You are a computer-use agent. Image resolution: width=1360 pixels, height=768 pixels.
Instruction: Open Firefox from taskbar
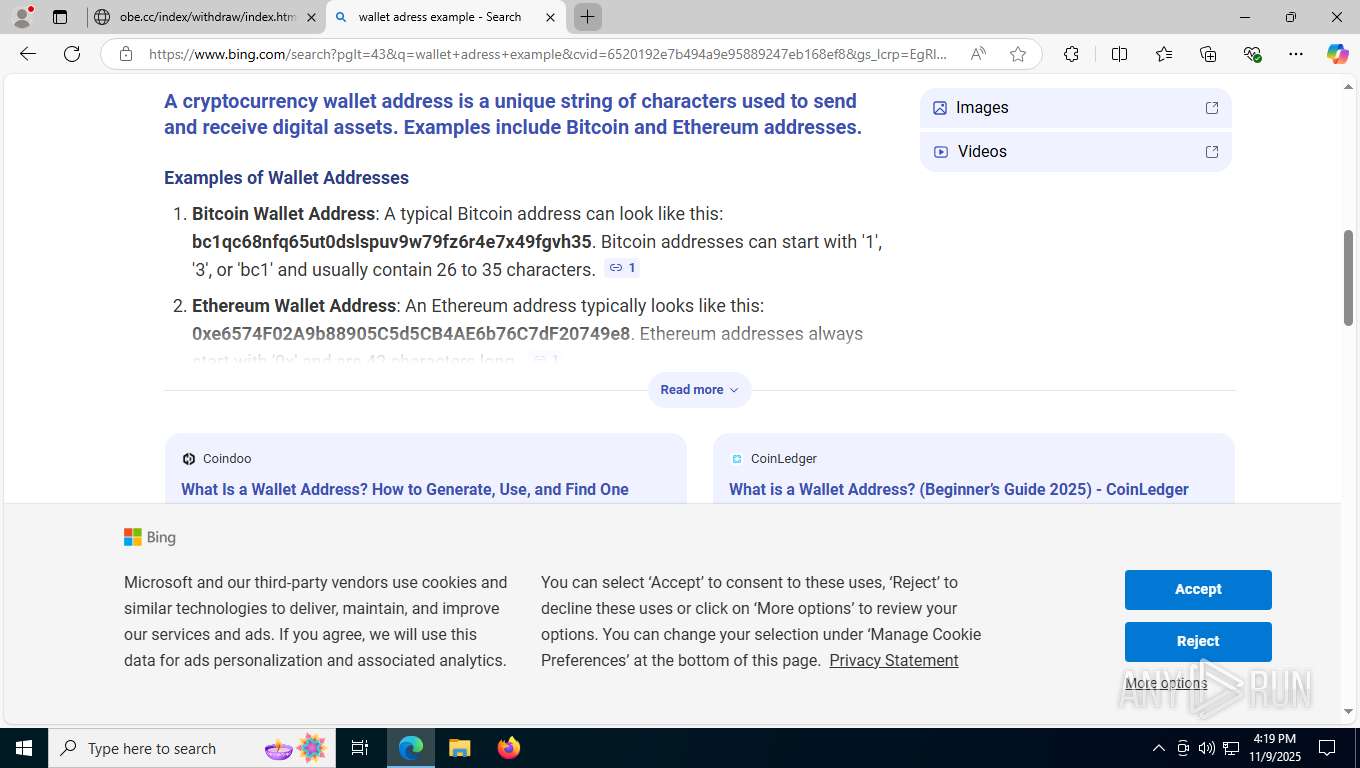click(x=508, y=748)
